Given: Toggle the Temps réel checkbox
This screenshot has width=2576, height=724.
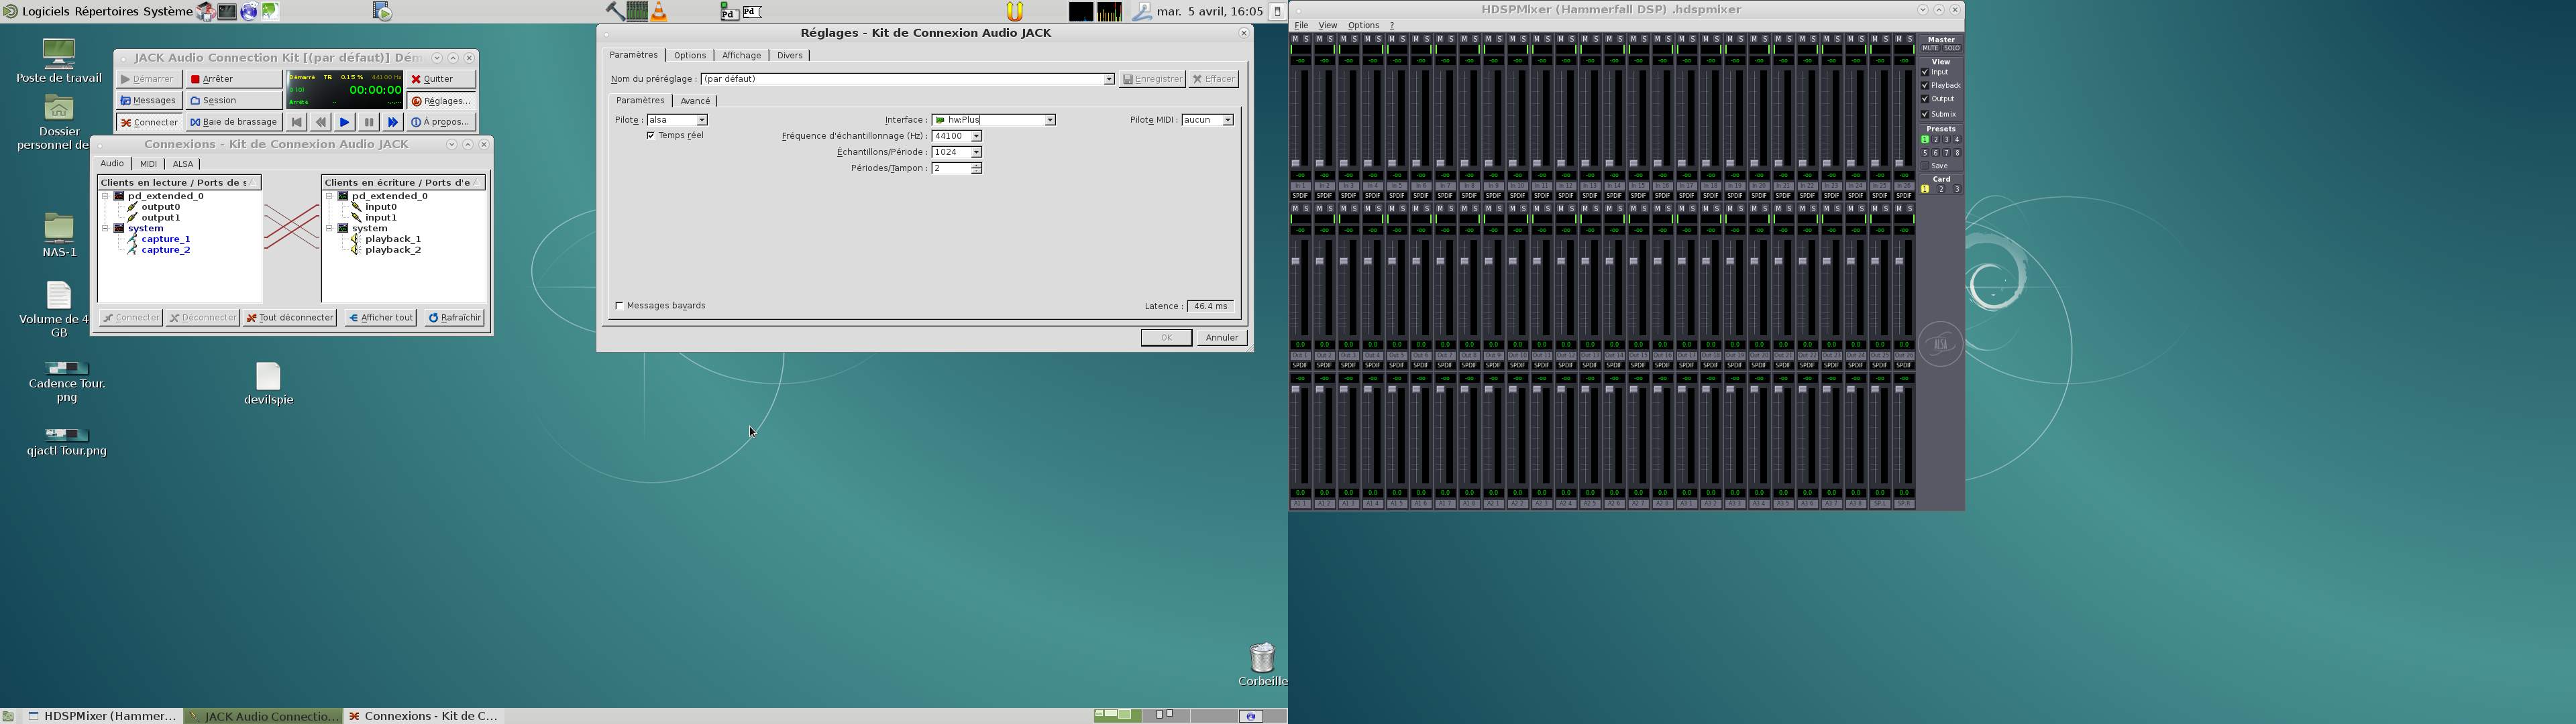Looking at the screenshot, I should pyautogui.click(x=651, y=136).
